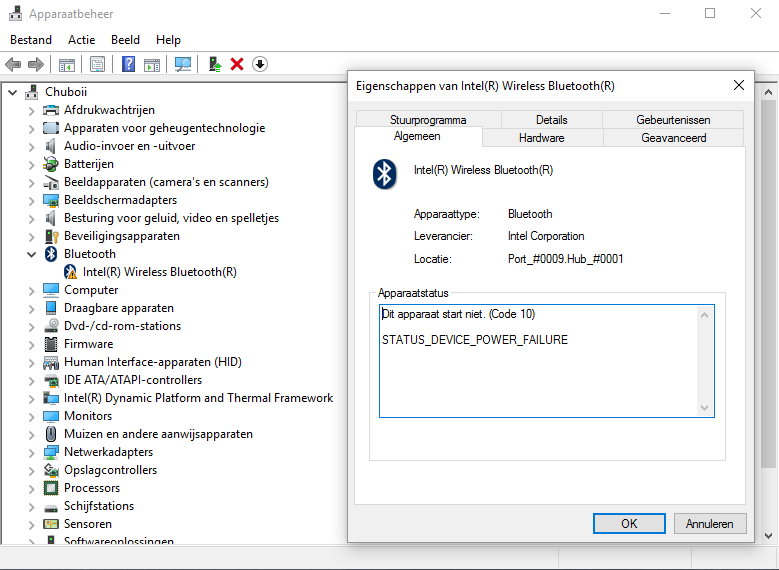Image resolution: width=779 pixels, height=570 pixels.
Task: Click the Update driver toolbar icon
Action: 215,64
